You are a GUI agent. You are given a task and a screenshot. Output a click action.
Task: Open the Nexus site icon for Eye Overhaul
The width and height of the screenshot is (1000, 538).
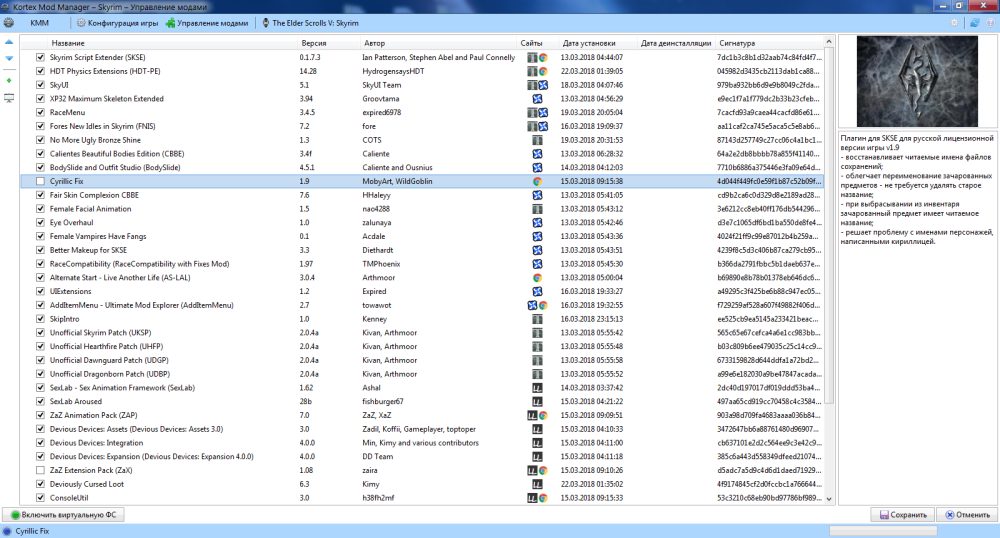(537, 222)
